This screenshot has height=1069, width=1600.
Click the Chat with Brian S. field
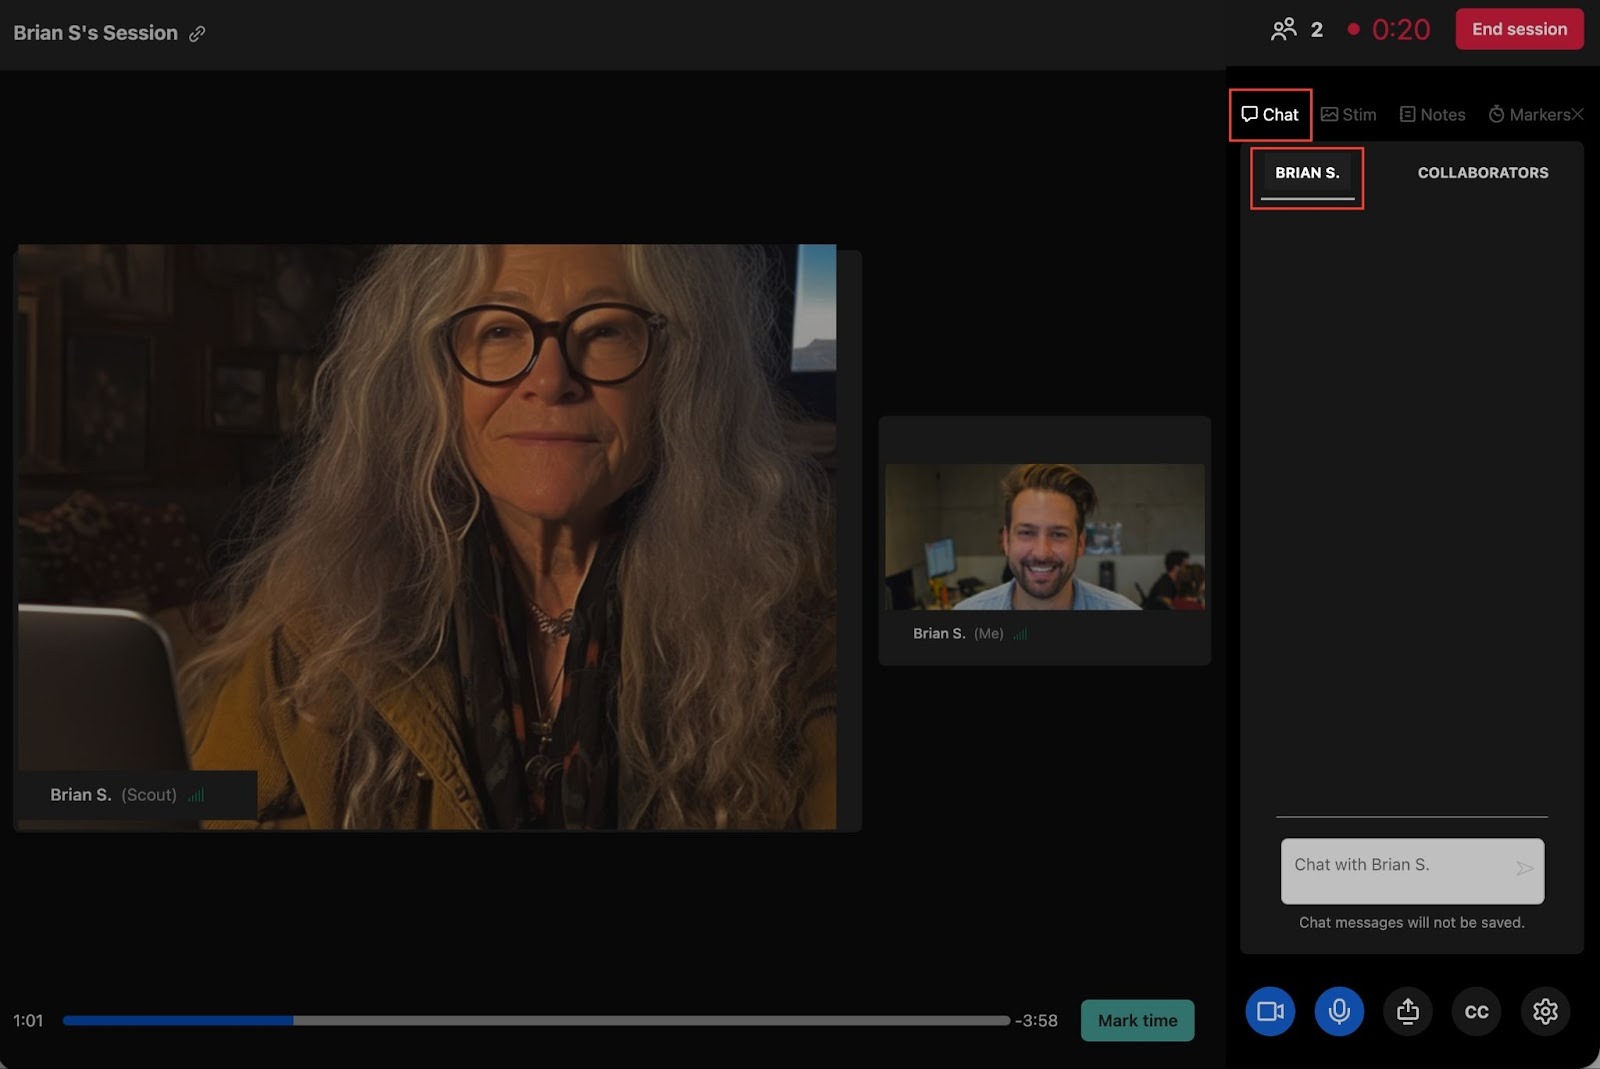[x=1398, y=868]
